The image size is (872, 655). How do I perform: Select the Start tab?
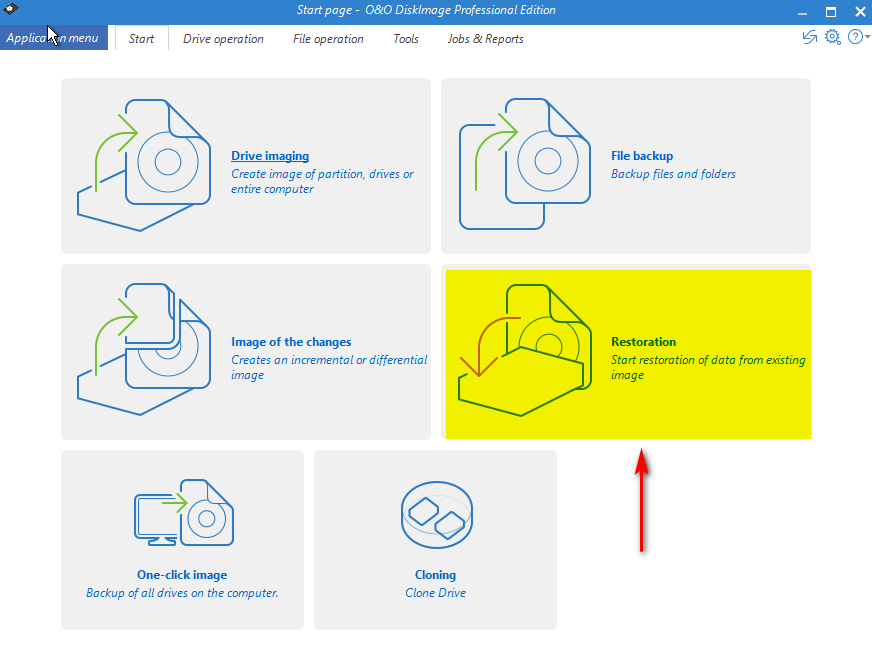coord(141,39)
